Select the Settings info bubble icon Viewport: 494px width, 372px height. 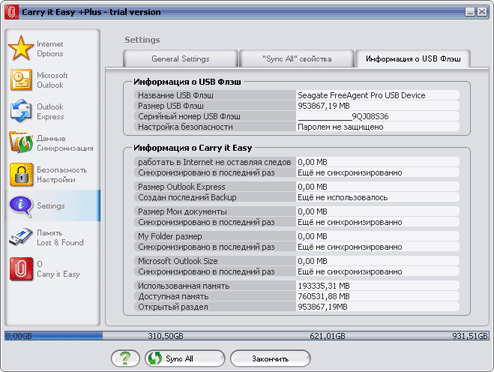[21, 206]
